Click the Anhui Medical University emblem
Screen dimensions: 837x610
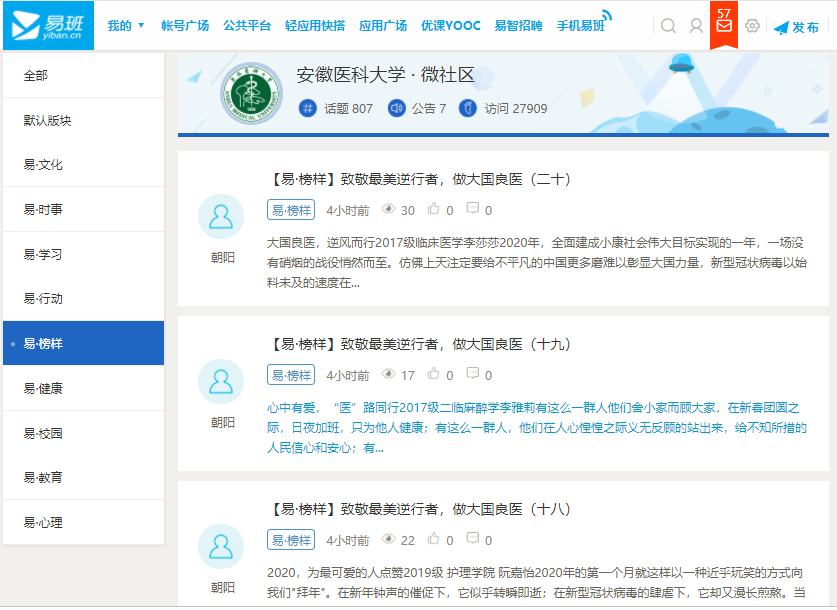(x=251, y=94)
